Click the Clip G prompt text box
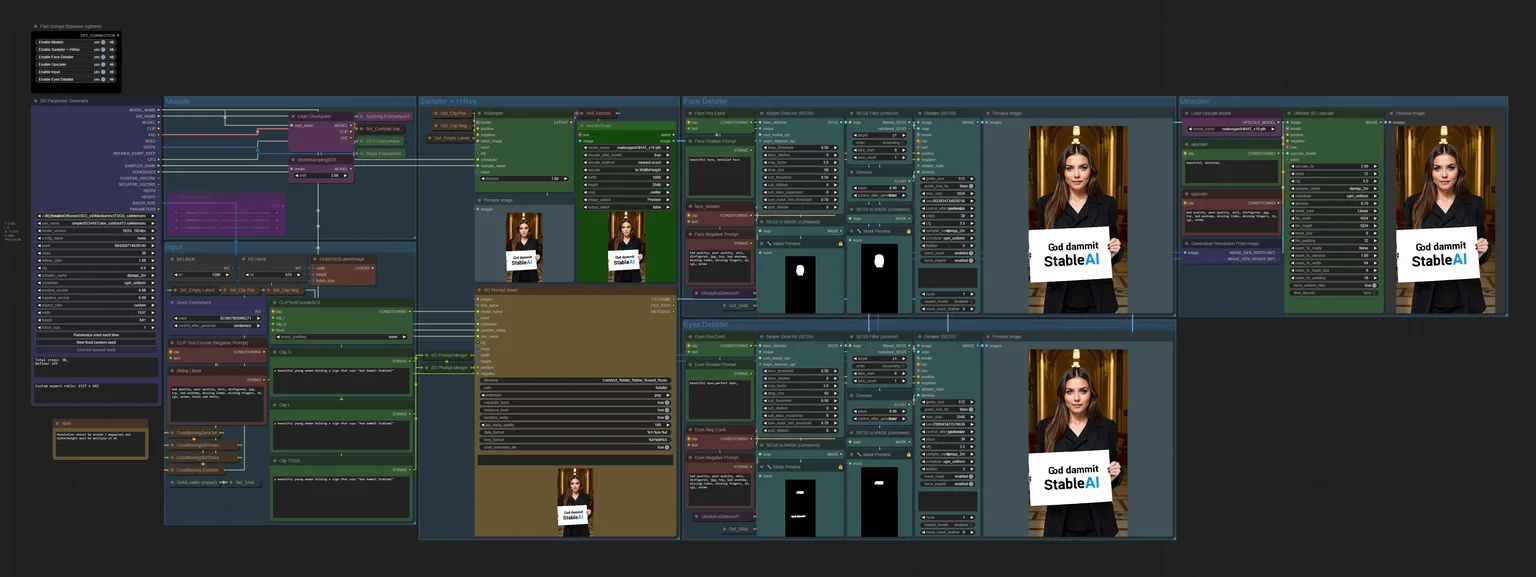Image resolution: width=1536 pixels, height=577 pixels. tap(341, 381)
